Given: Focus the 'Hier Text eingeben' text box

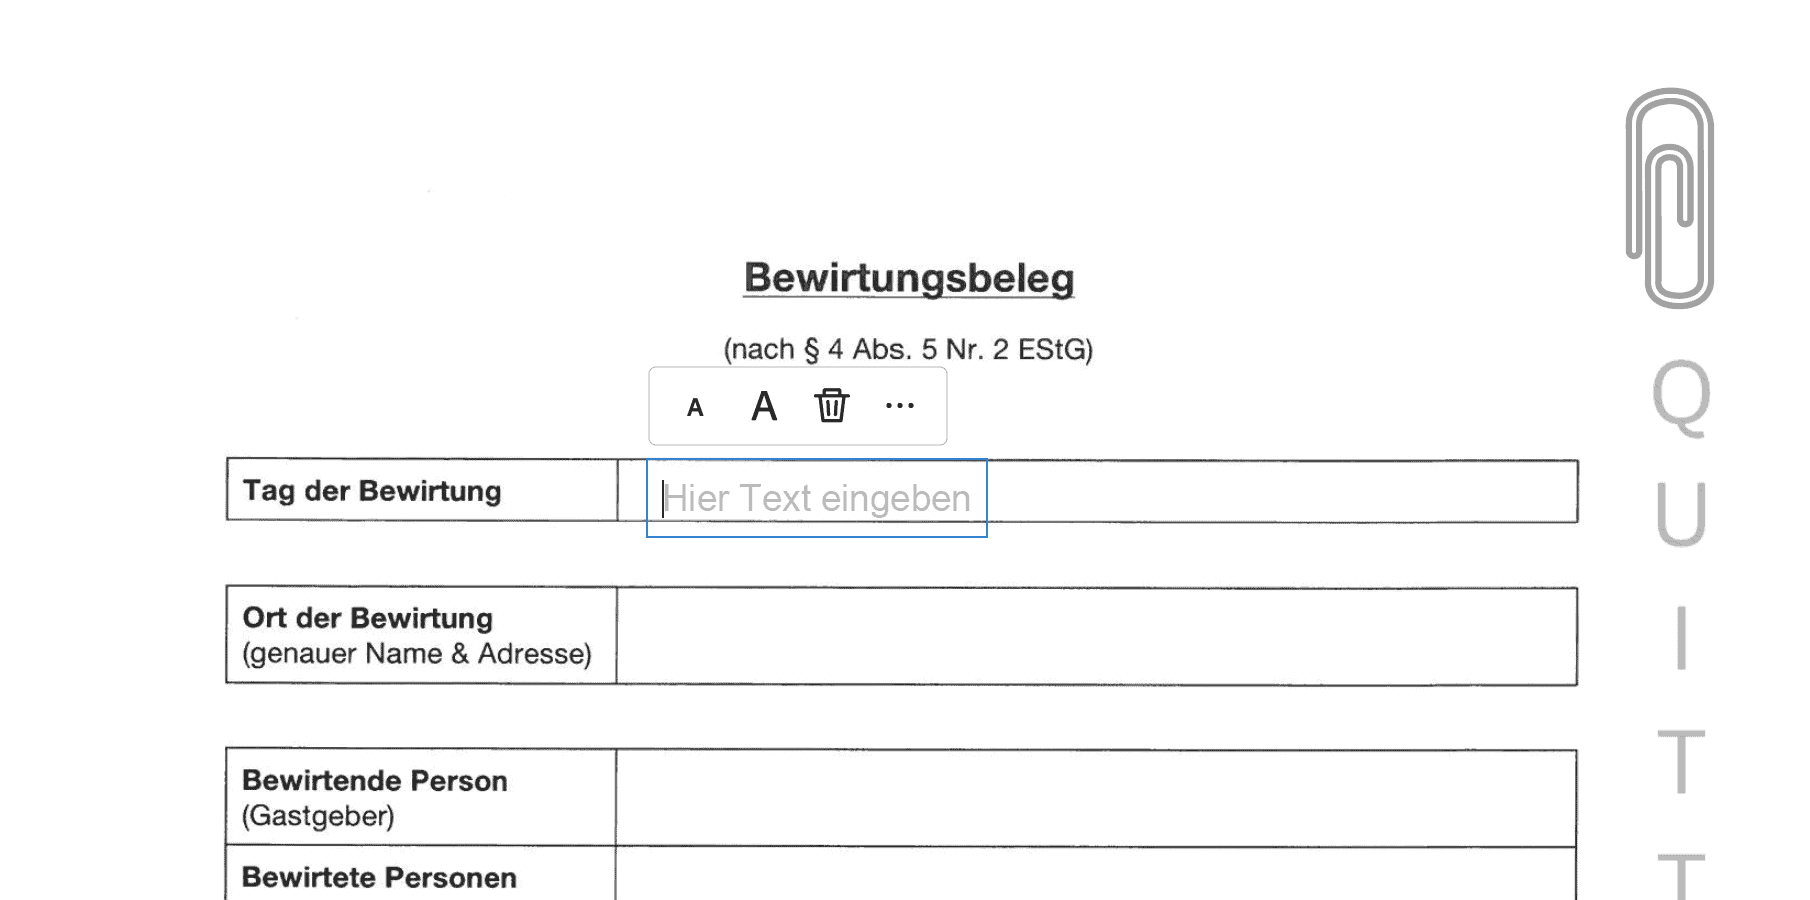Looking at the screenshot, I should pyautogui.click(x=816, y=498).
